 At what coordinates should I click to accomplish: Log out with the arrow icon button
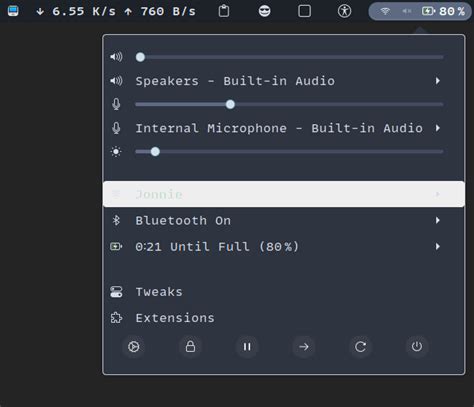(x=304, y=347)
